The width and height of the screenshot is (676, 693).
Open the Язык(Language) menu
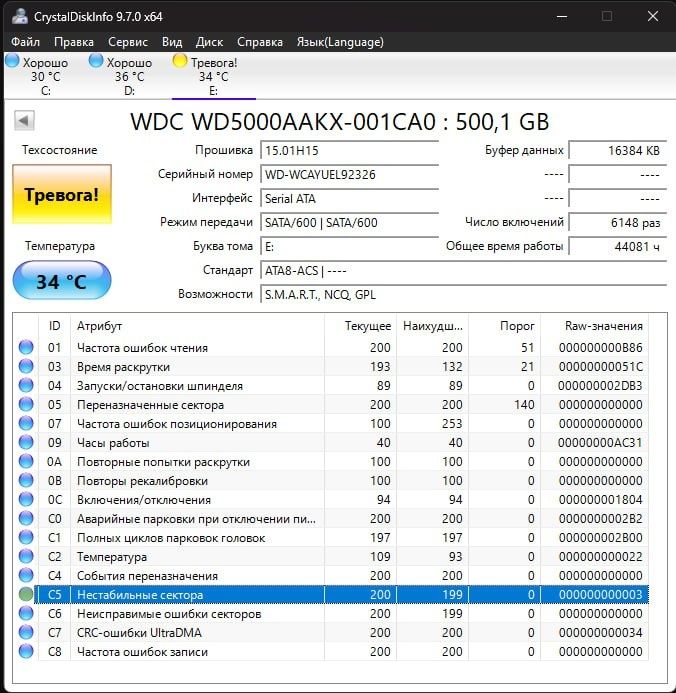pyautogui.click(x=340, y=42)
